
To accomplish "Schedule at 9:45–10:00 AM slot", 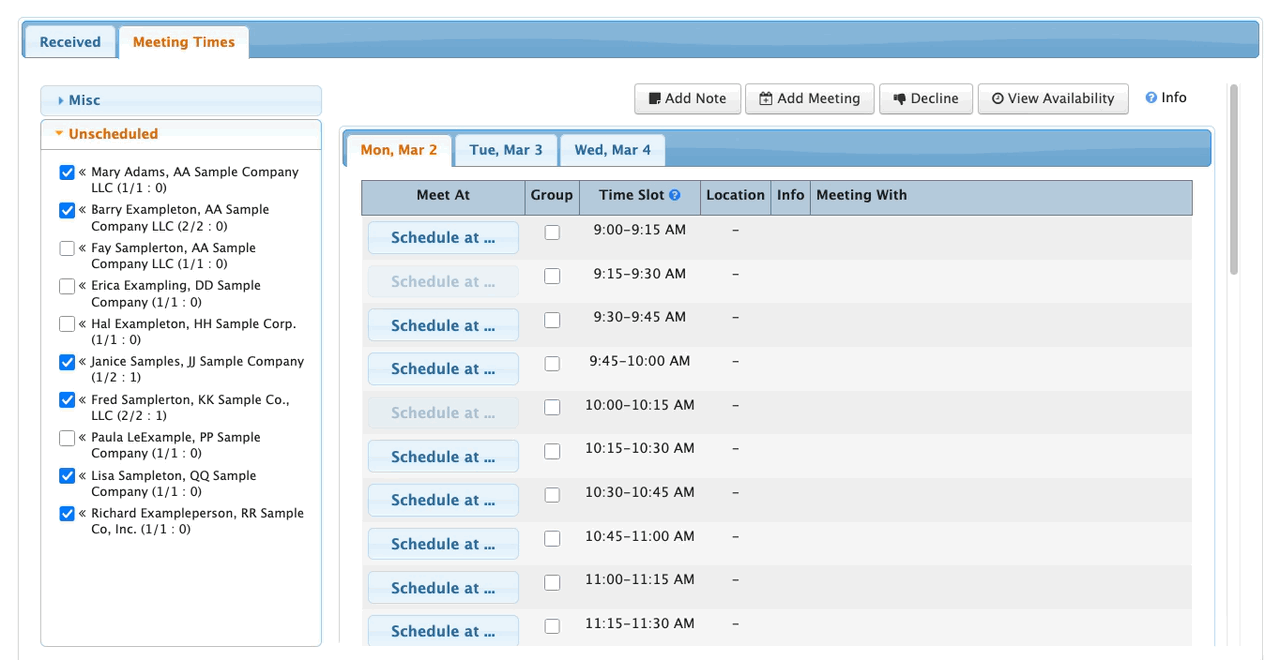I will coord(443,369).
